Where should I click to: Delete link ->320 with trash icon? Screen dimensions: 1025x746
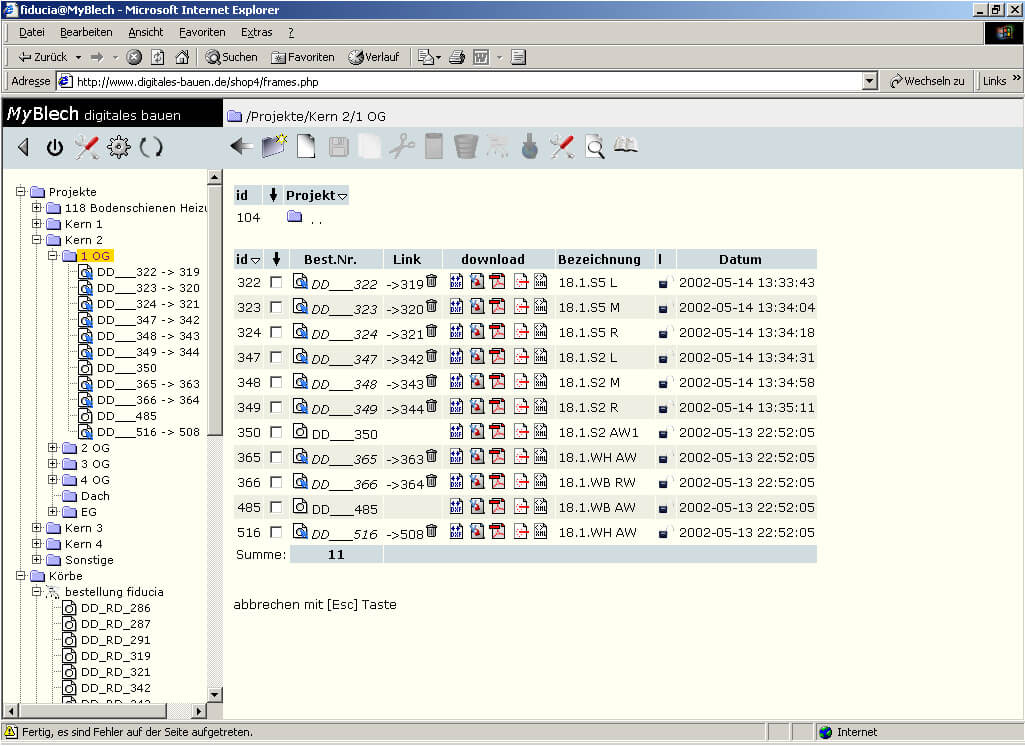coord(432,307)
